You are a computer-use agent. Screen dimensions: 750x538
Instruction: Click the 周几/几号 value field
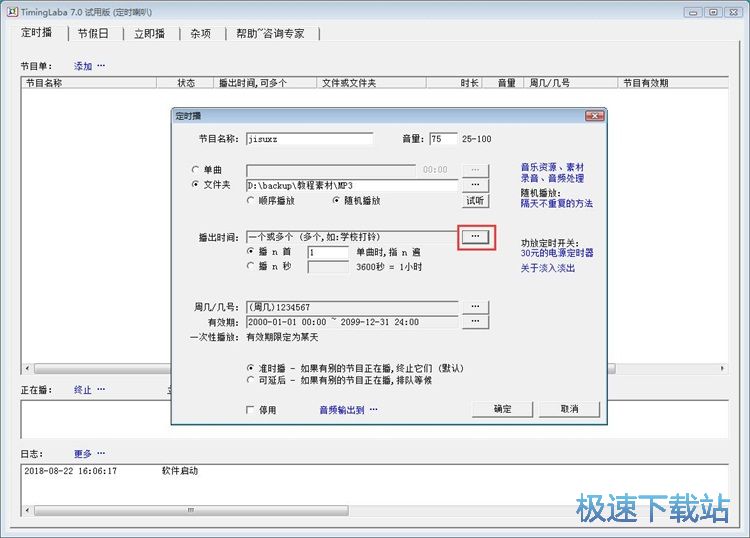(352, 307)
